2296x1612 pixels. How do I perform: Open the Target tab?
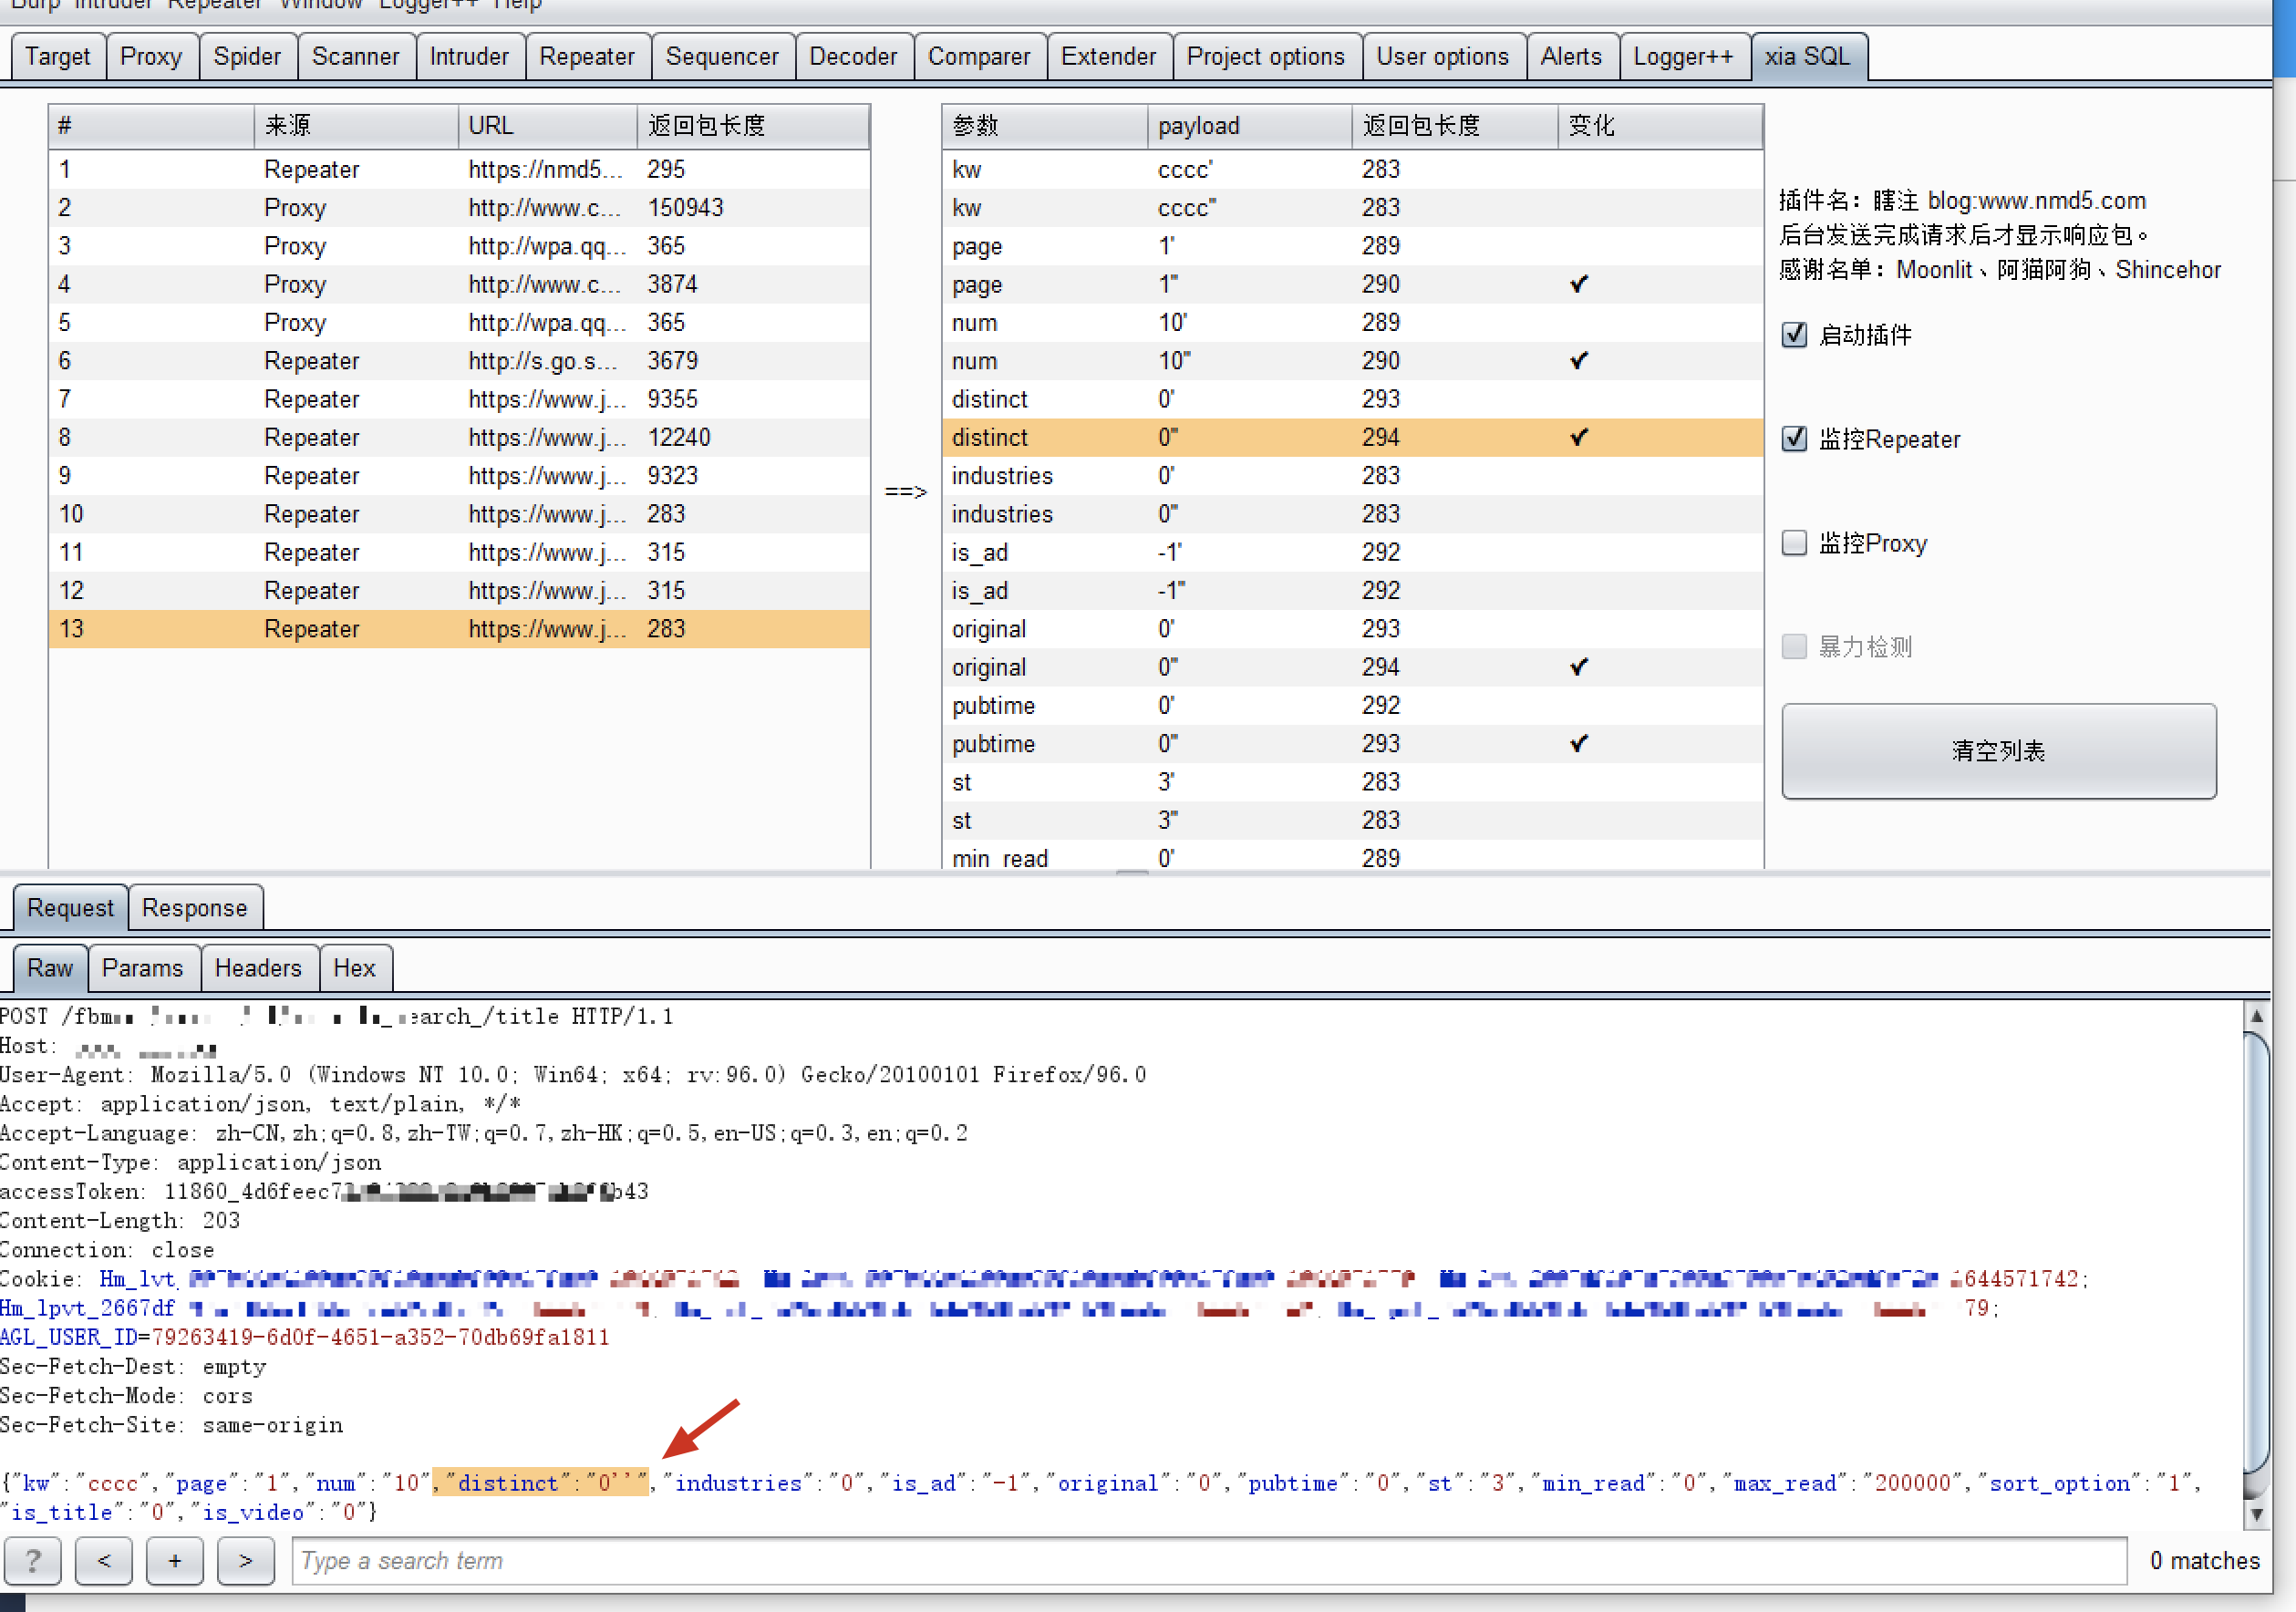[x=57, y=57]
